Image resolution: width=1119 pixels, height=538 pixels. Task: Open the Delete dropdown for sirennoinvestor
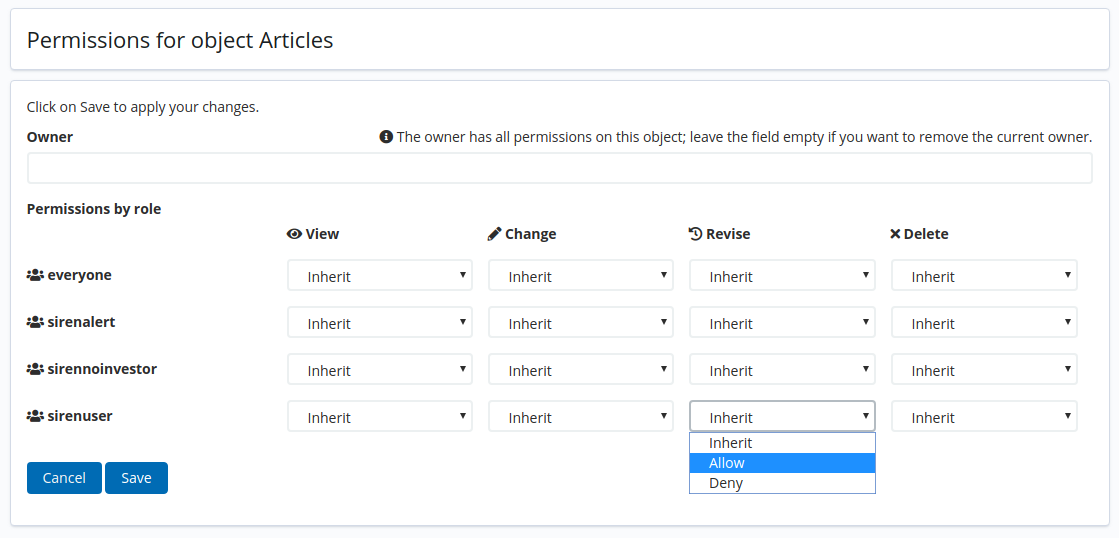click(984, 370)
